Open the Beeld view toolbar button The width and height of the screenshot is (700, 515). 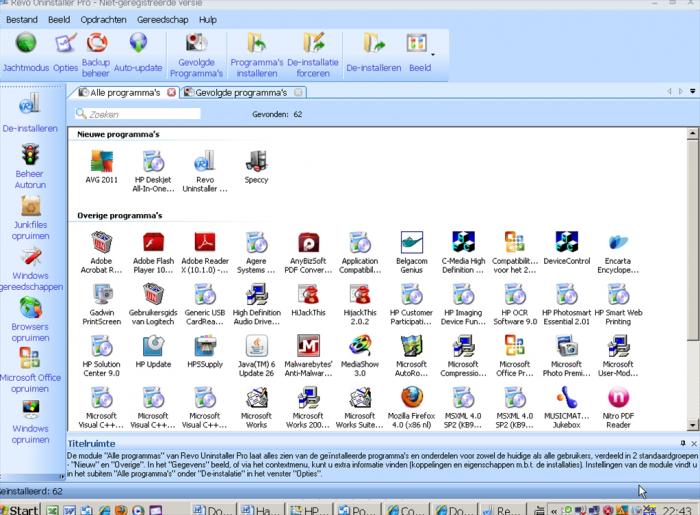(x=418, y=53)
